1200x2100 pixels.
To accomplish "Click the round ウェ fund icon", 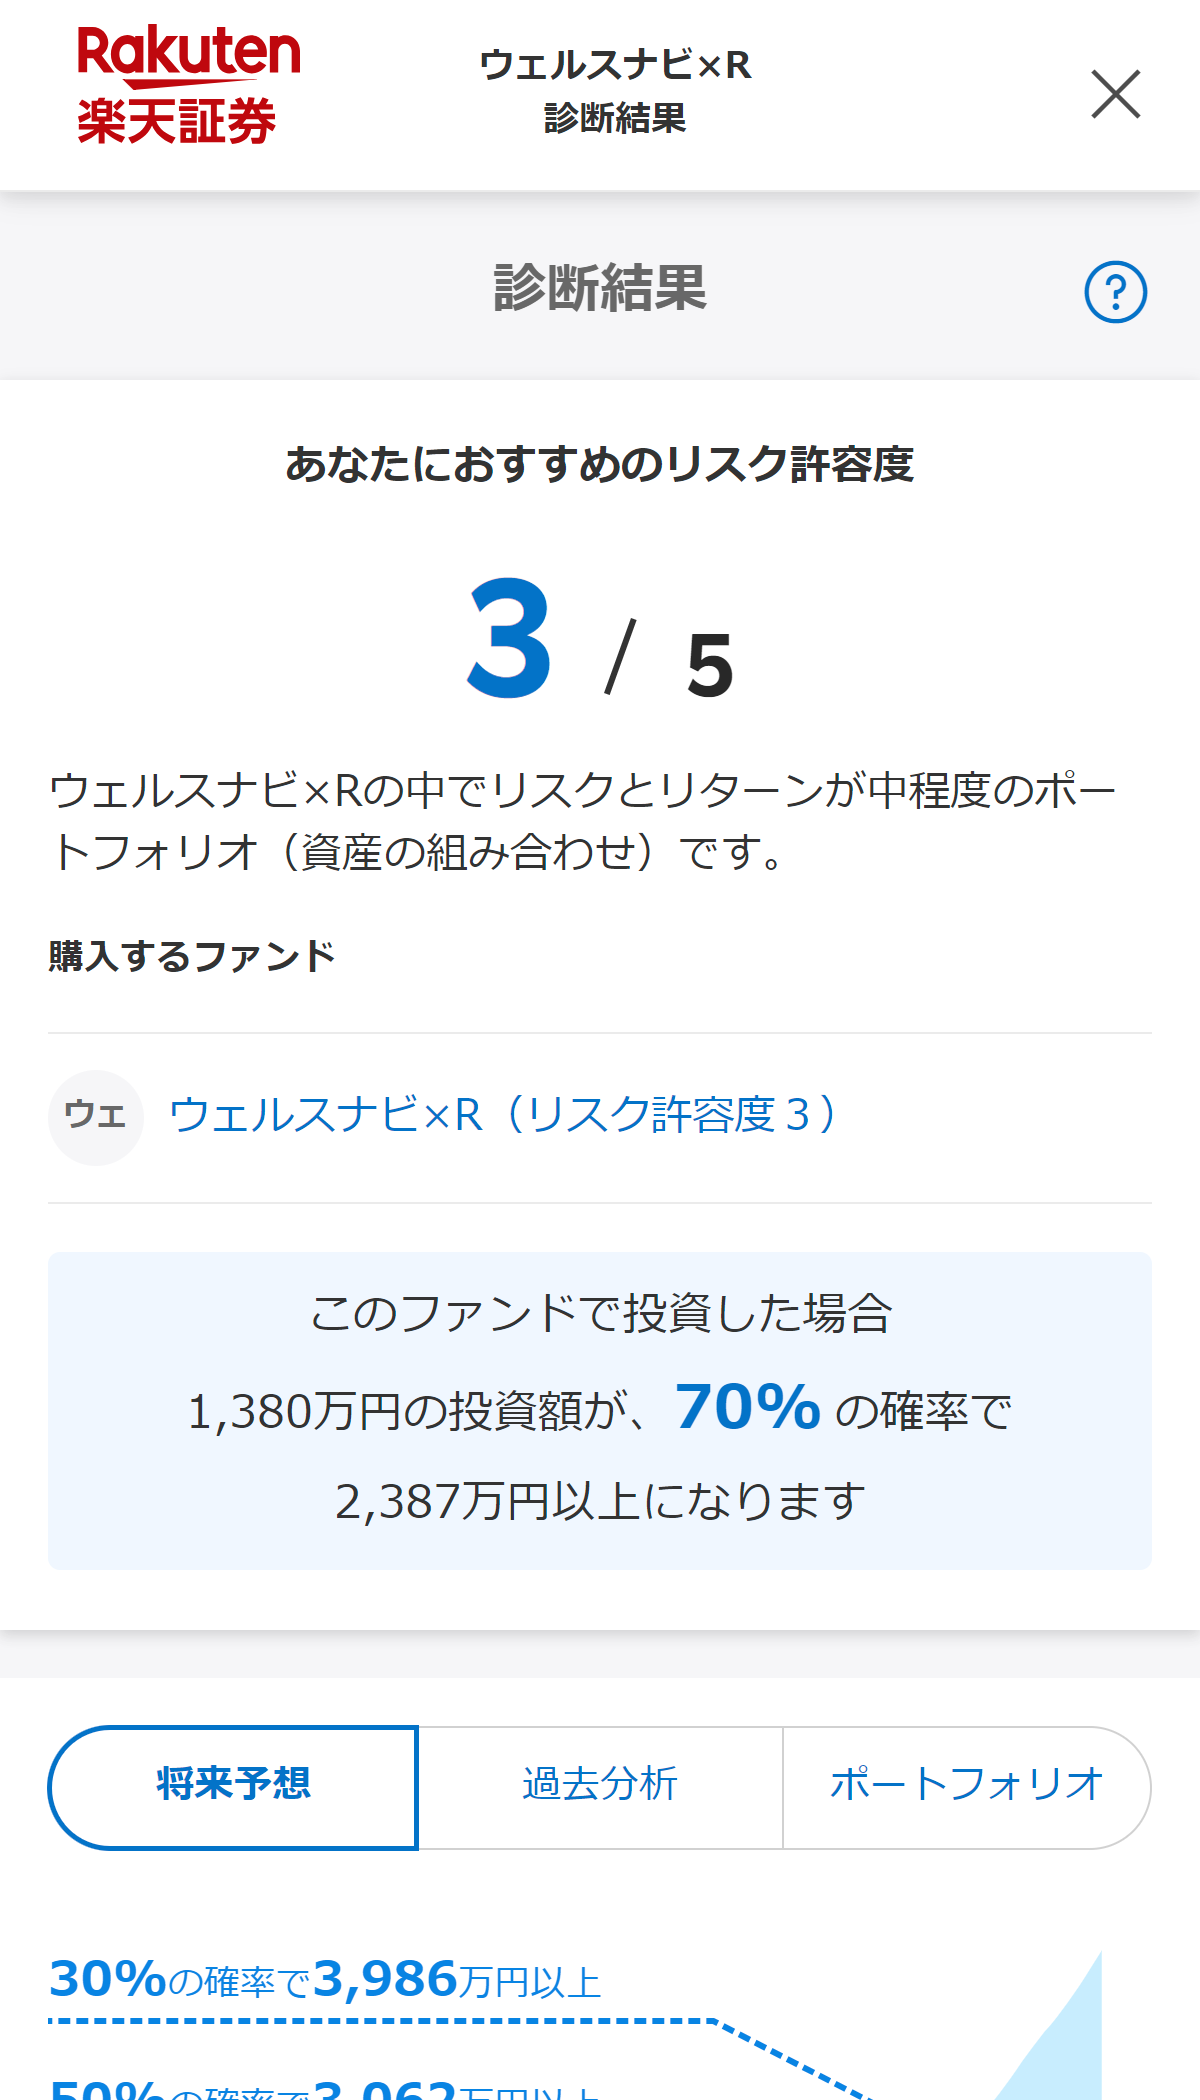I will 96,1117.
